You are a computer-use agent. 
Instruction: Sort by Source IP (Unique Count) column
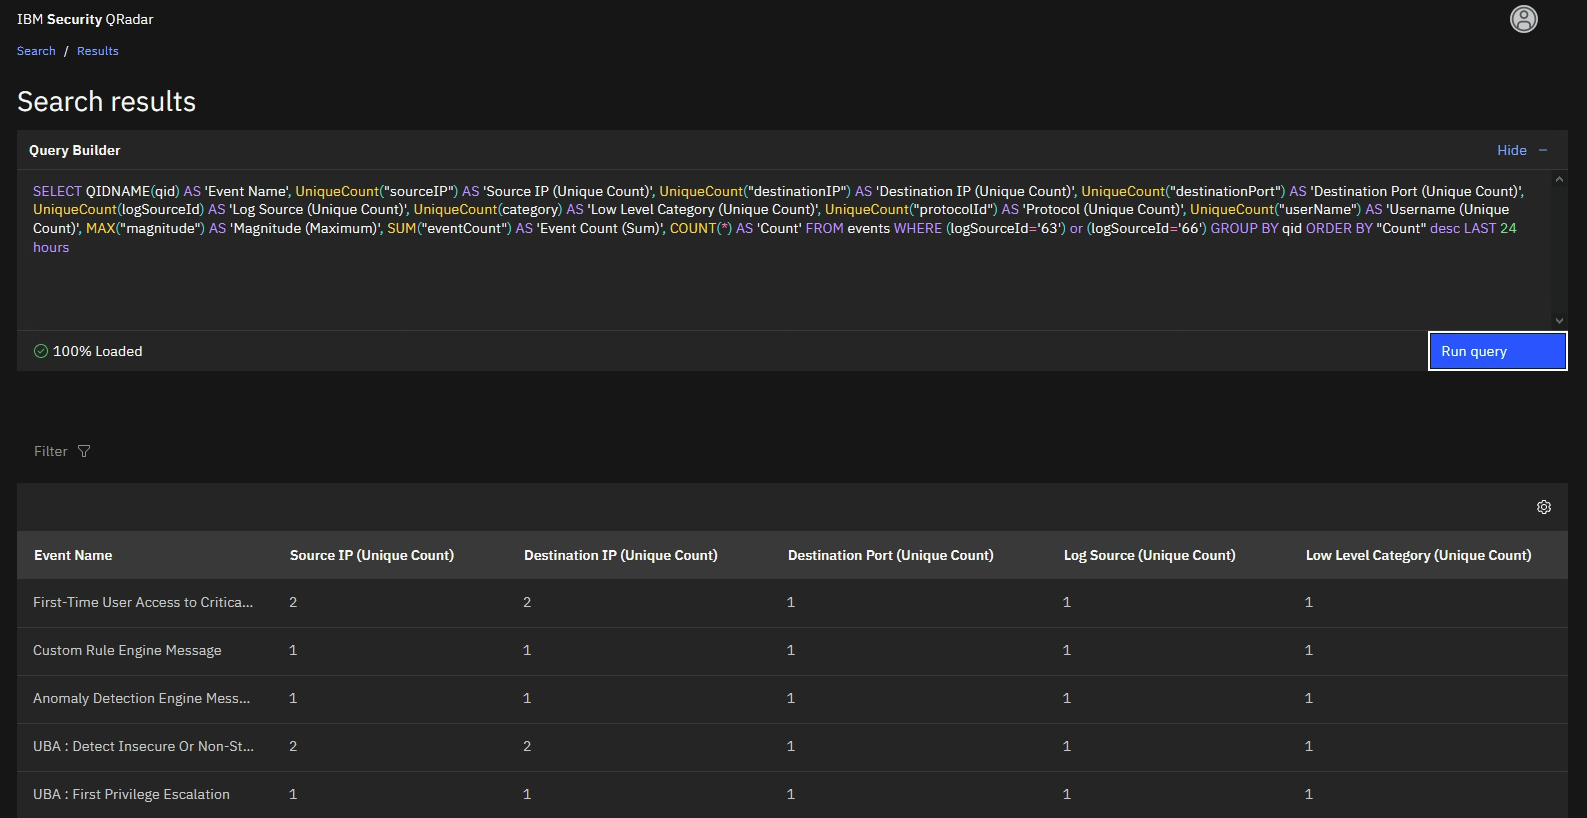(371, 555)
